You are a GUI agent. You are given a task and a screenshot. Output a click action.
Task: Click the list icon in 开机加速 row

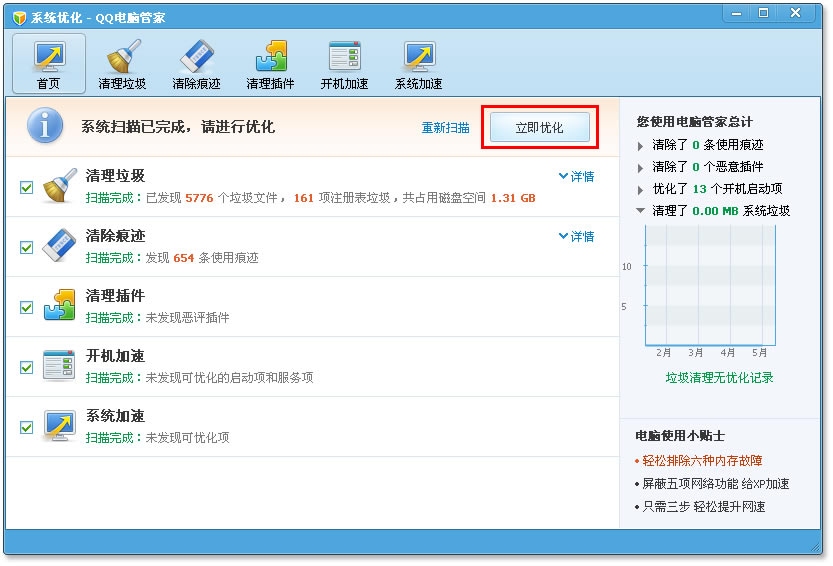tap(60, 365)
